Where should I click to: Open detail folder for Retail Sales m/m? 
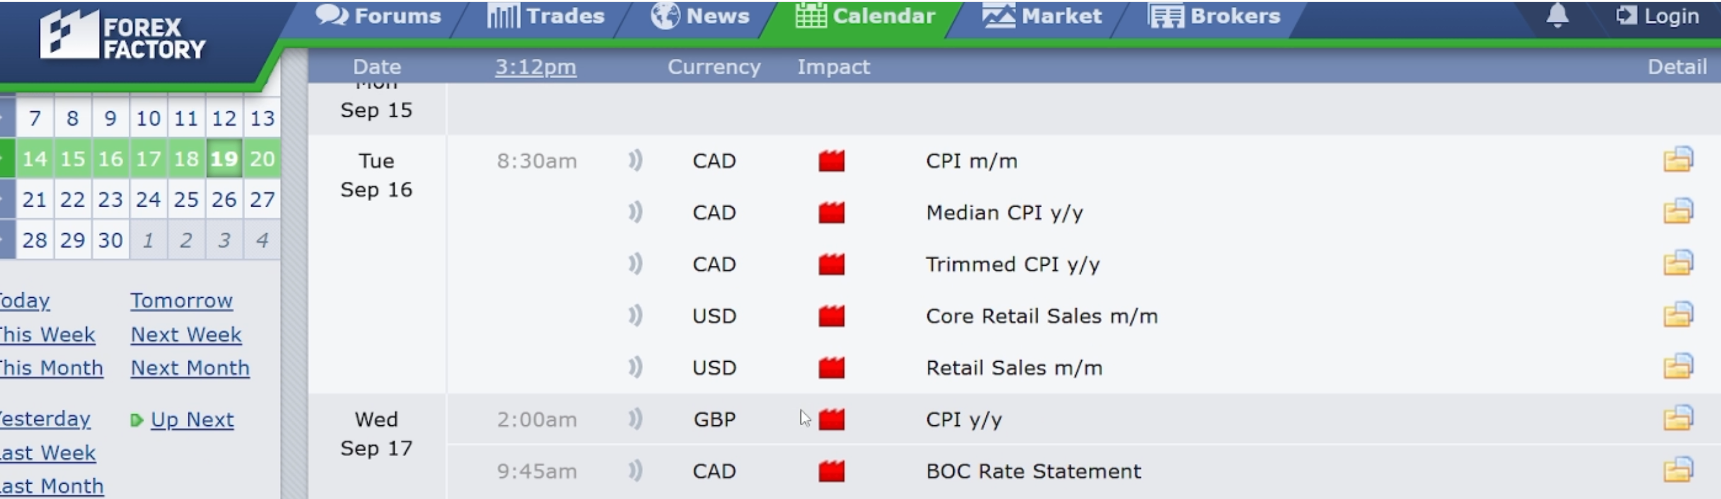coord(1677,367)
